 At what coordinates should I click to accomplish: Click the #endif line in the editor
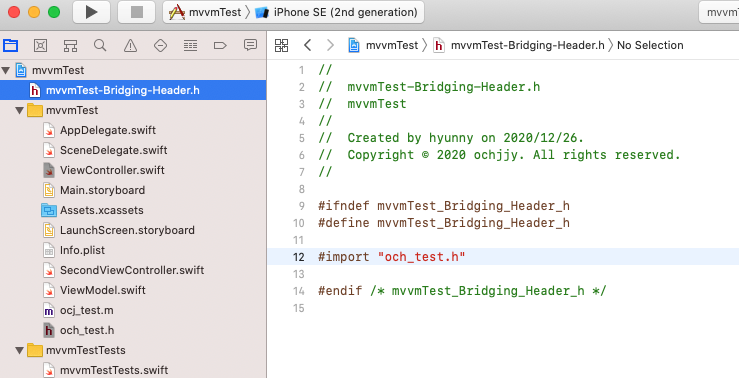pyautogui.click(x=462, y=291)
